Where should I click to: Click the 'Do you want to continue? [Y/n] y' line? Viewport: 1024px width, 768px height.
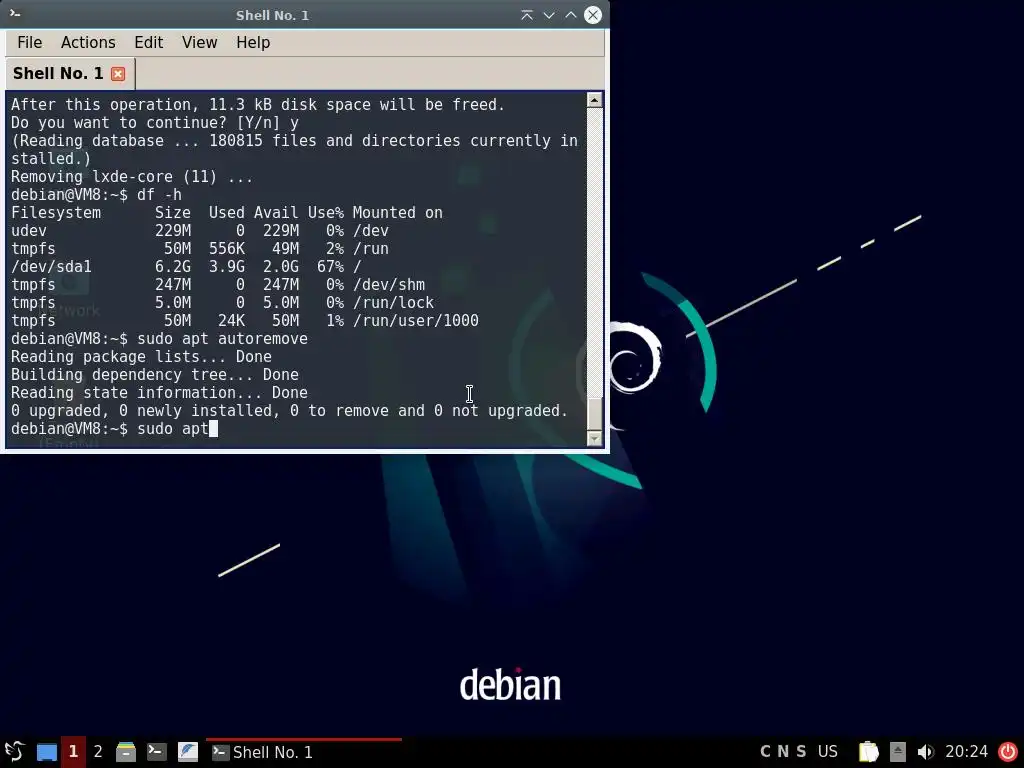155,123
